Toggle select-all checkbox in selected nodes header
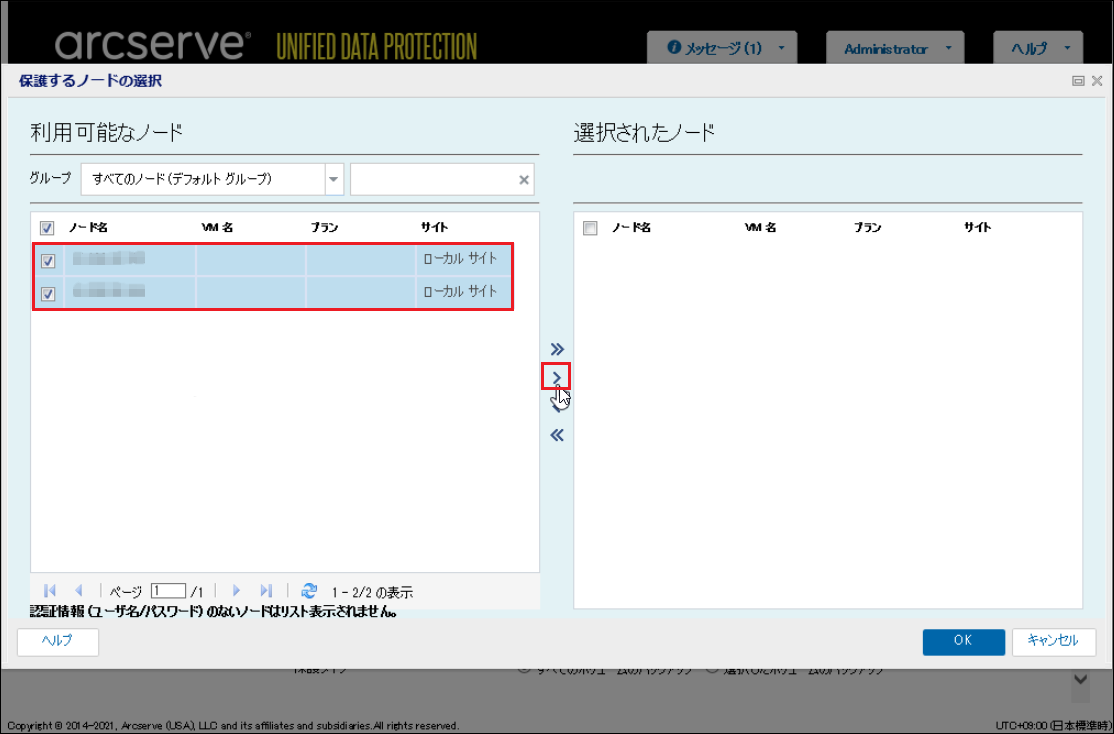Screen dimensions: 1114x734 [x=590, y=228]
